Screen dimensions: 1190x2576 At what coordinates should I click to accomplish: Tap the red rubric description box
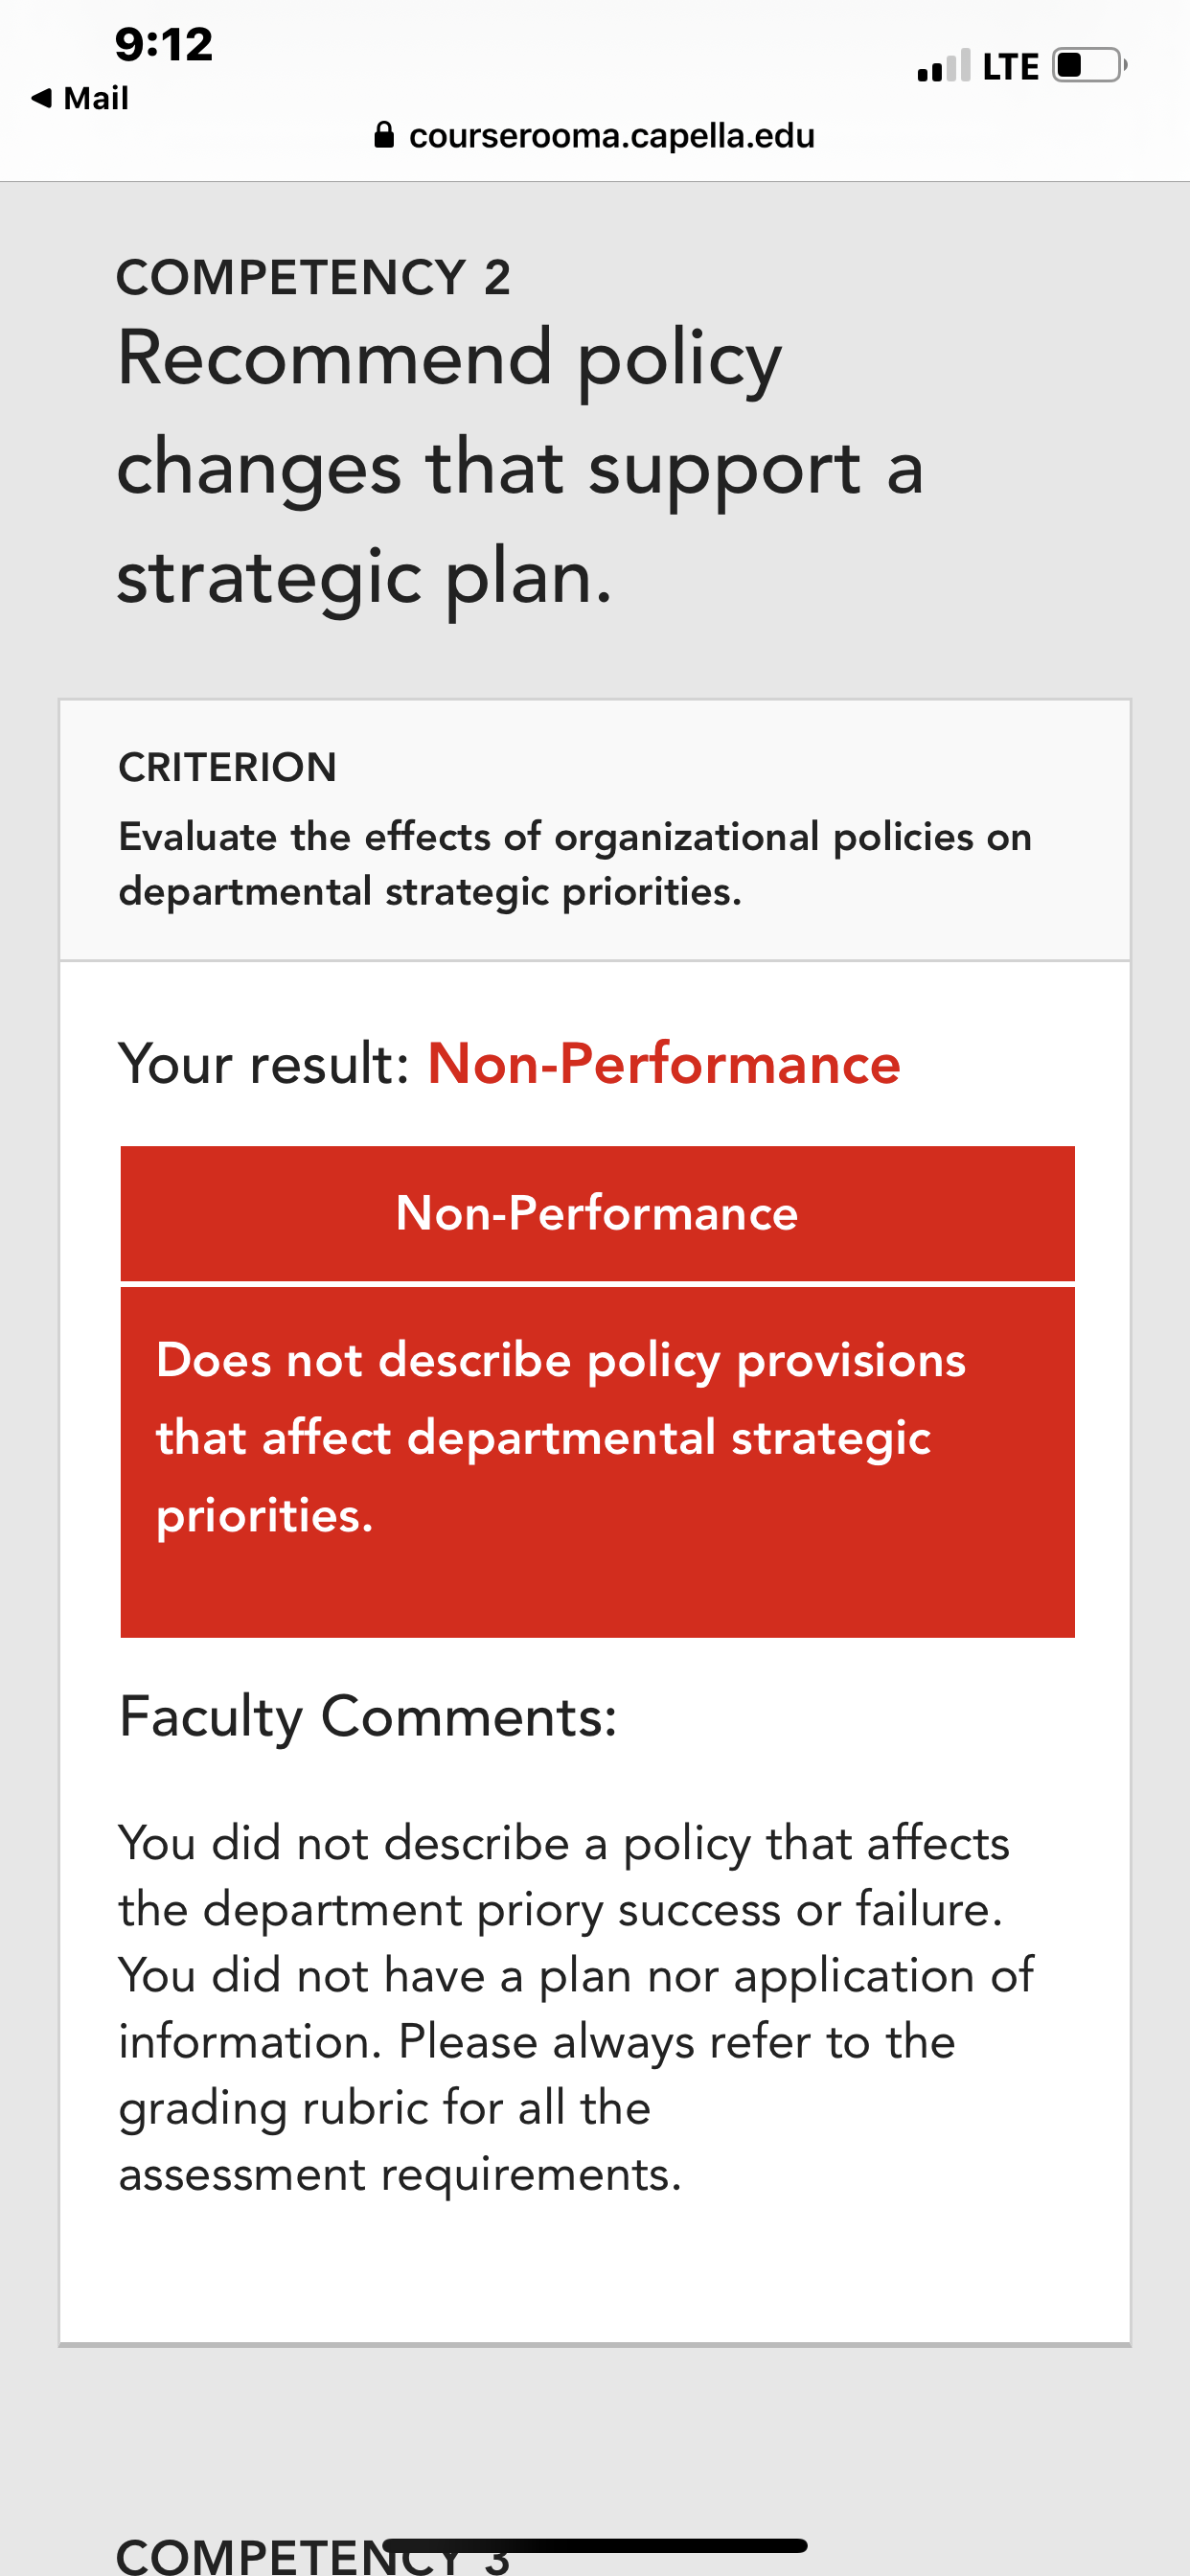(597, 1462)
